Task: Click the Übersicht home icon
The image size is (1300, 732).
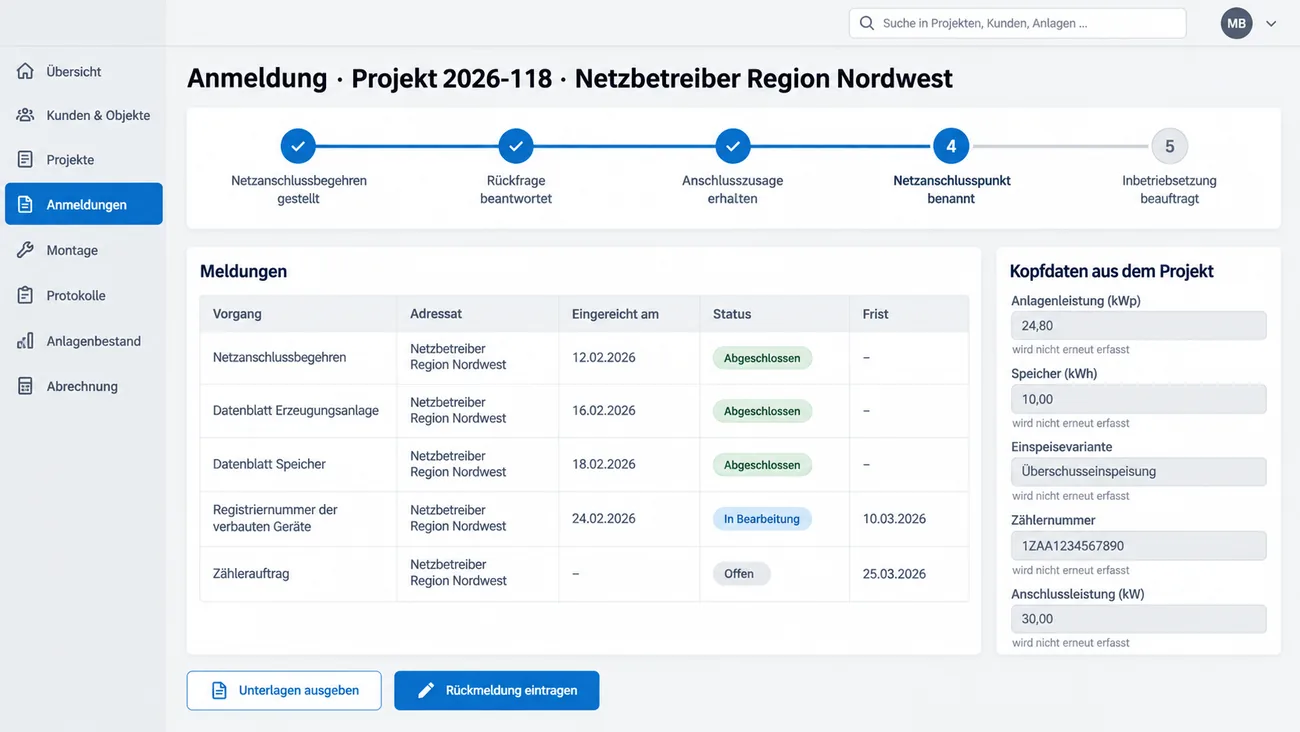Action: (25, 71)
